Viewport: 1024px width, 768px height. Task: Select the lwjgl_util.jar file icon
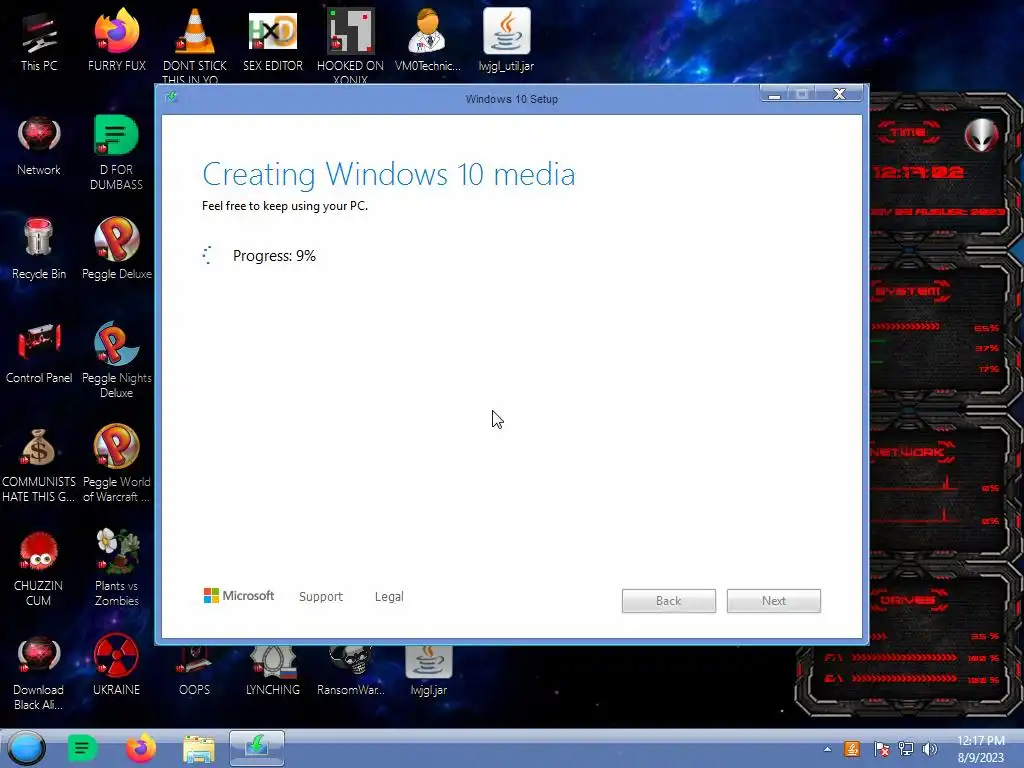point(506,40)
